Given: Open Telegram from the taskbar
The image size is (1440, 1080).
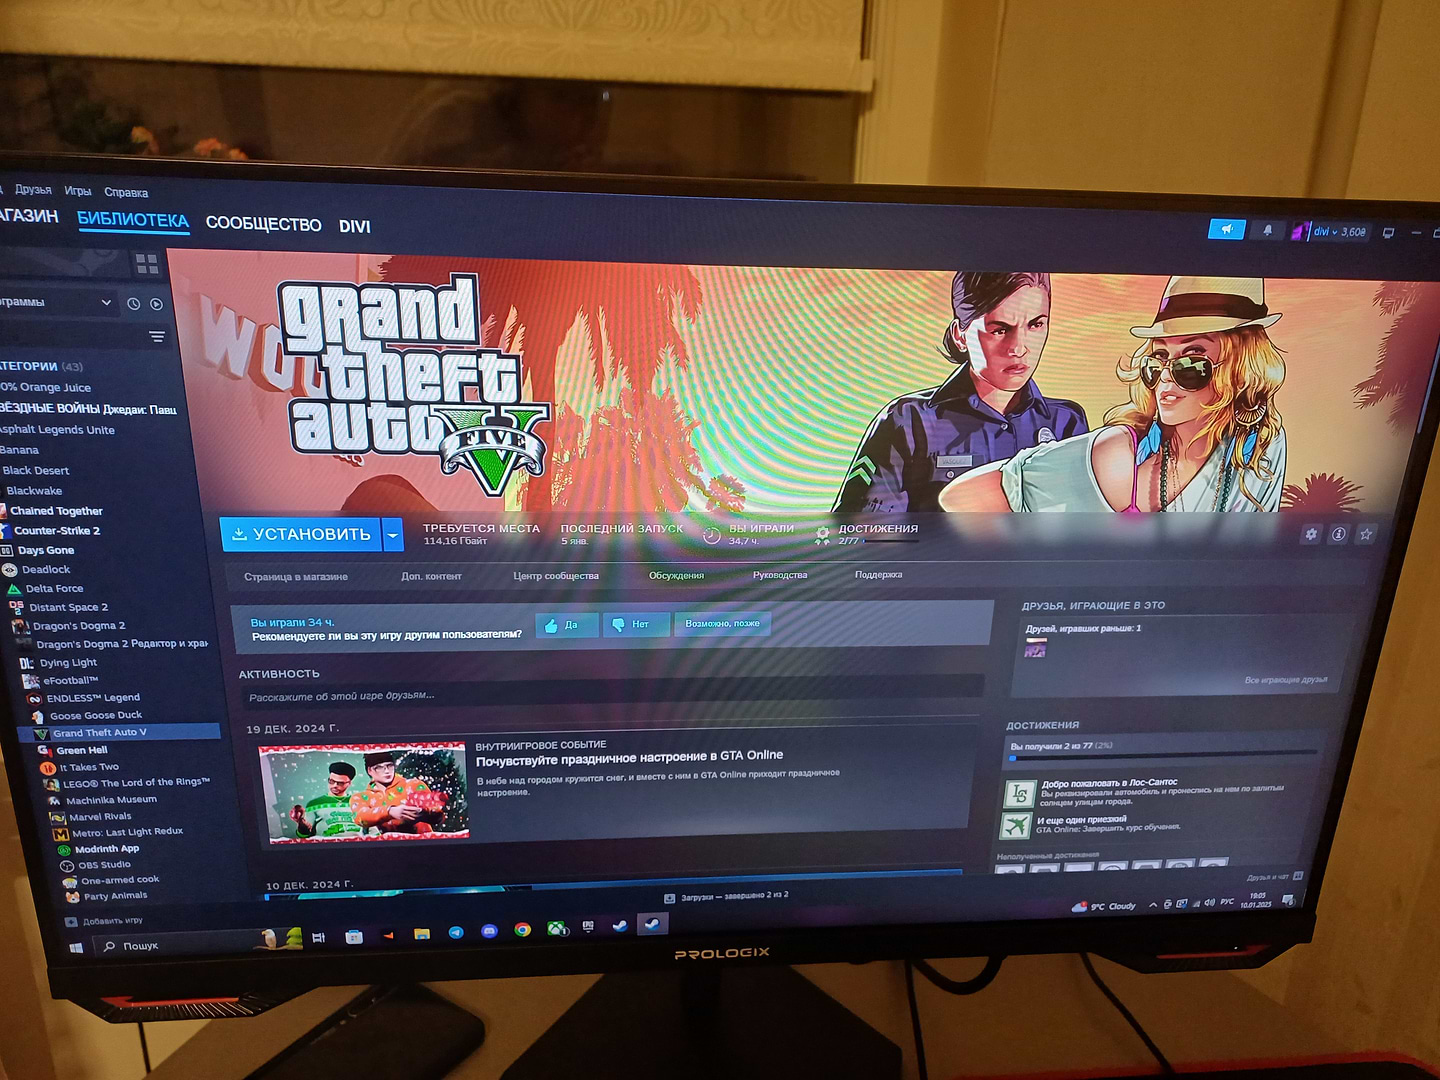Looking at the screenshot, I should pyautogui.click(x=456, y=932).
